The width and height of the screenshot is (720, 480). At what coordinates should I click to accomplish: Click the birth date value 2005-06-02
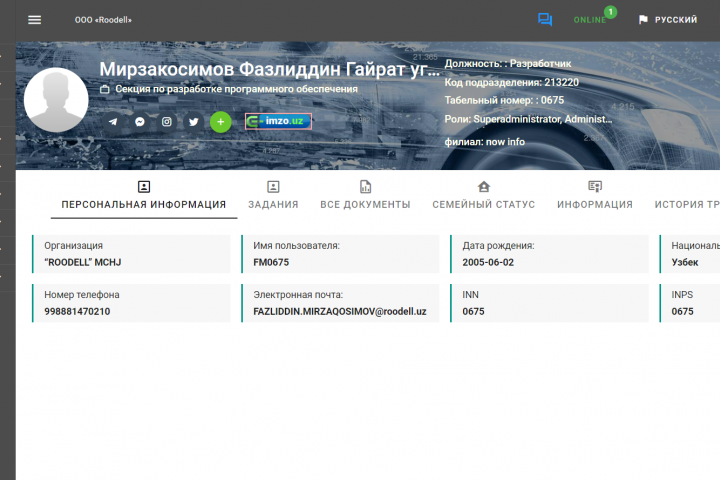tap(488, 262)
